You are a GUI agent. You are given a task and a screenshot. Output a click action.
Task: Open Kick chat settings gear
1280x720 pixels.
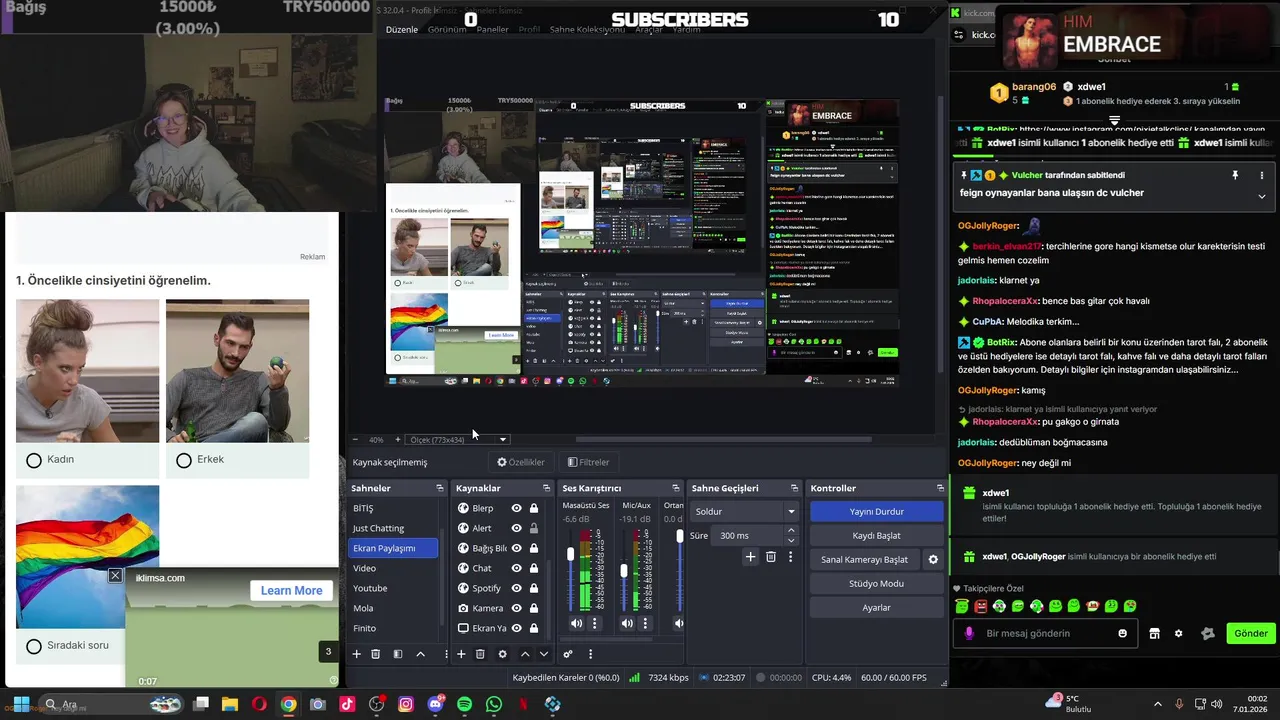[x=1178, y=633]
